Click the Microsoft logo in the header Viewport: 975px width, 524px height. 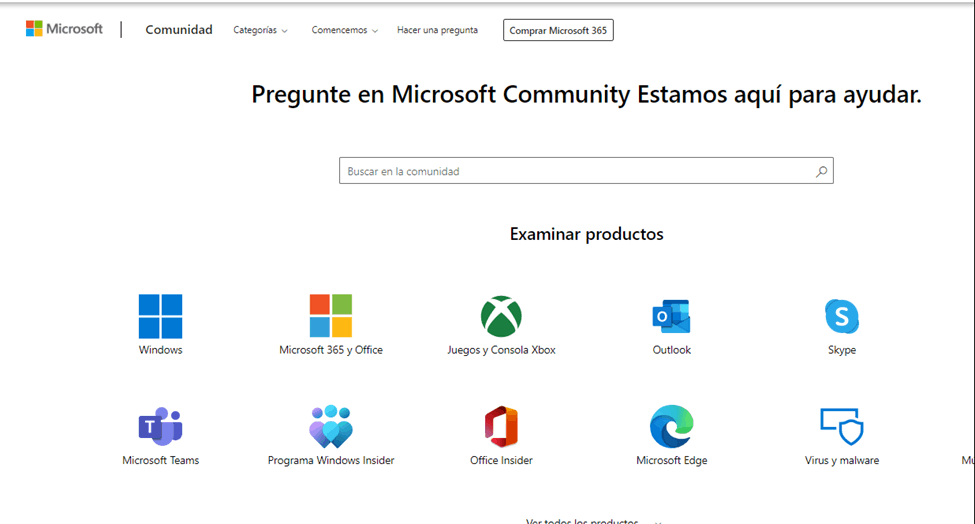[x=64, y=29]
